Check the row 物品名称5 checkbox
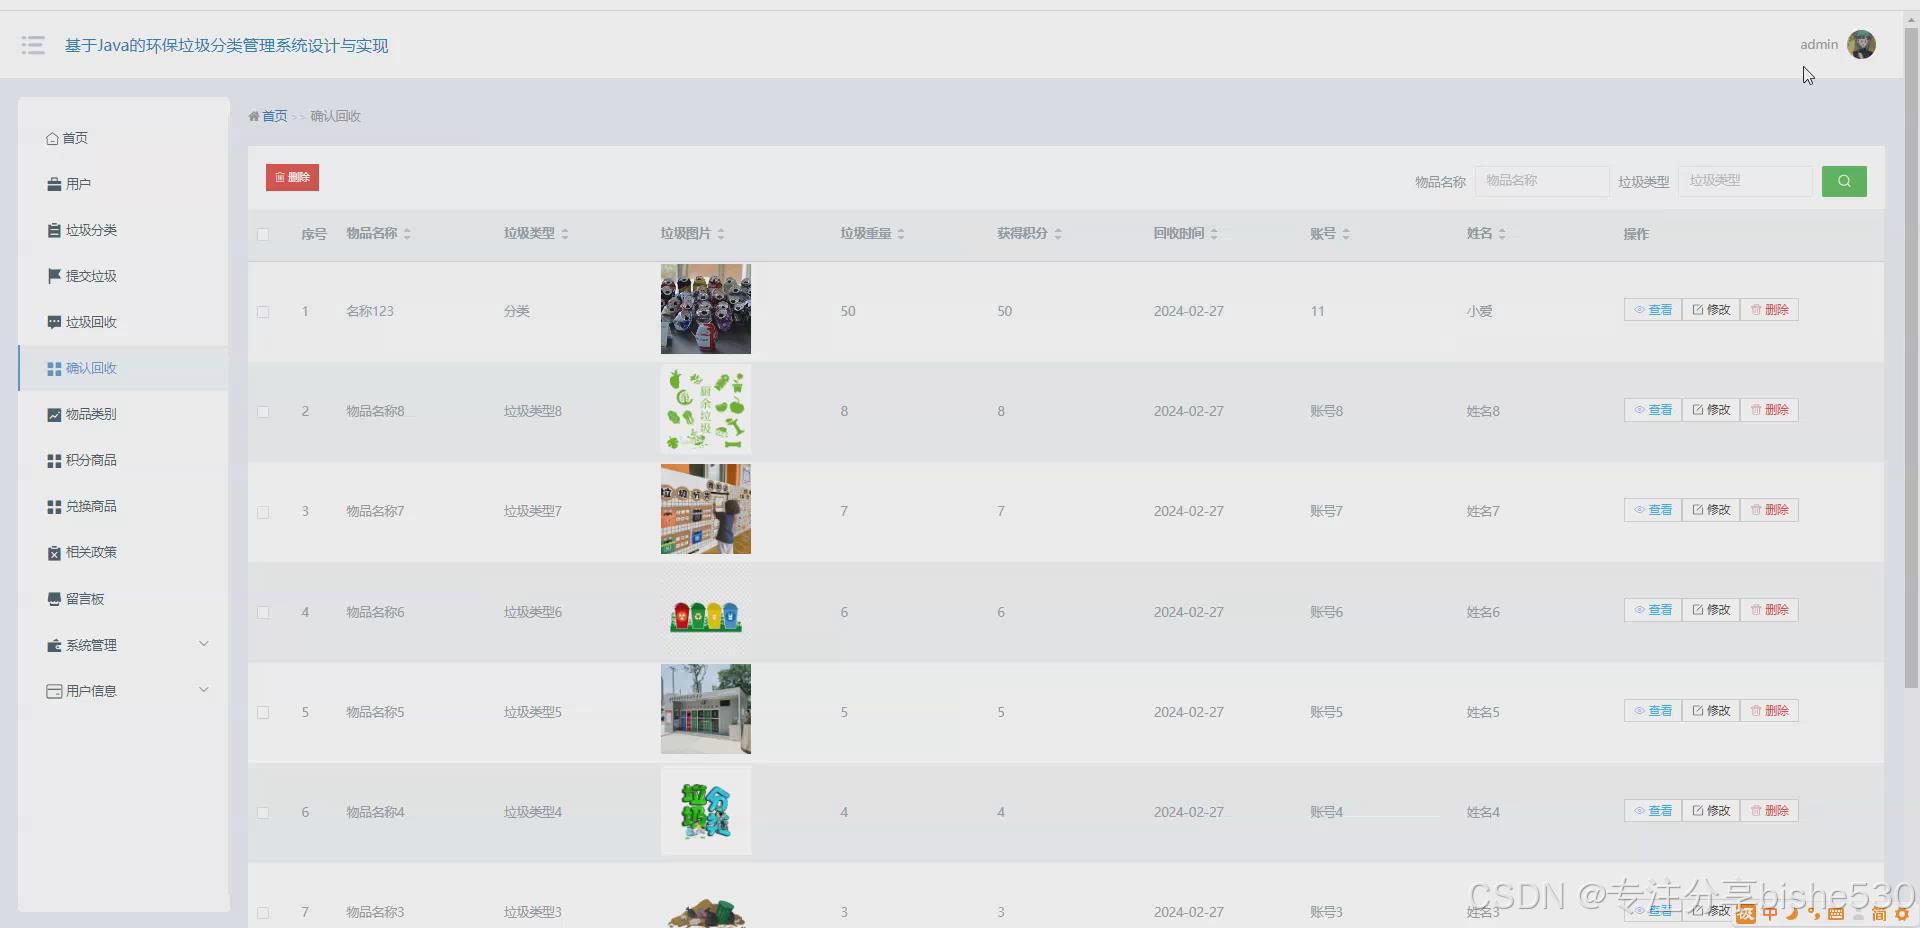 coord(263,713)
